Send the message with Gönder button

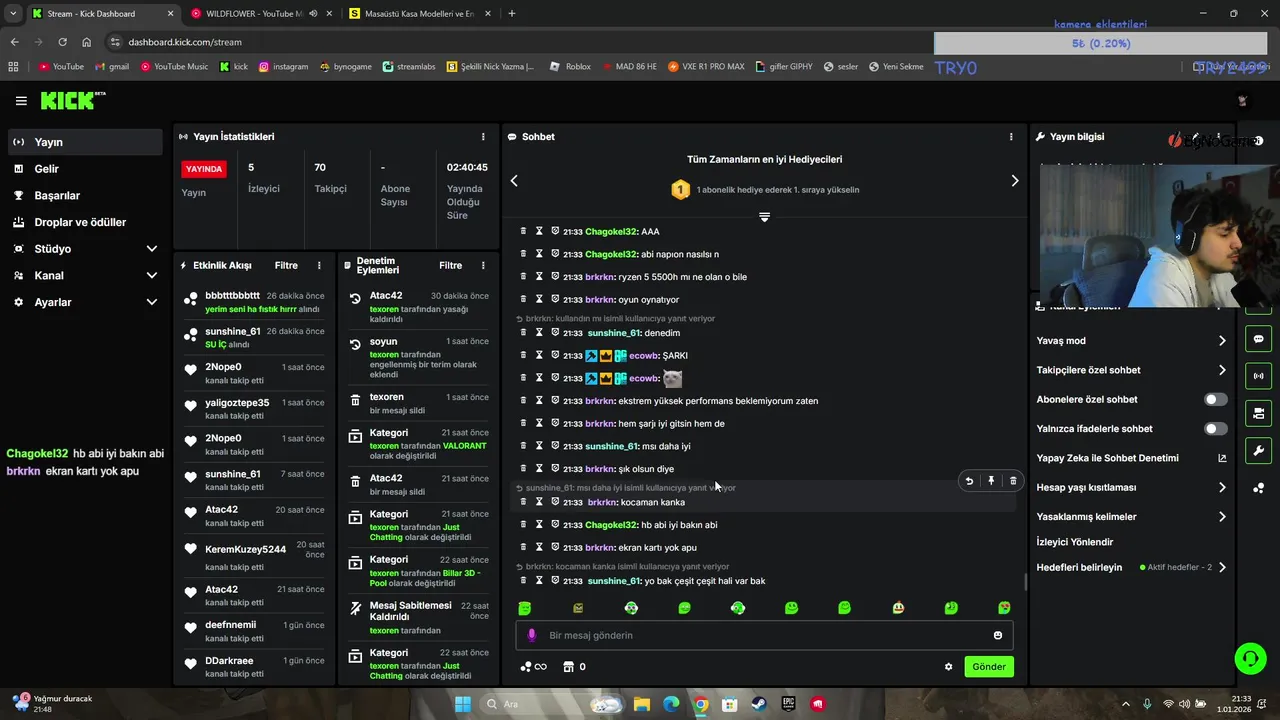[989, 667]
